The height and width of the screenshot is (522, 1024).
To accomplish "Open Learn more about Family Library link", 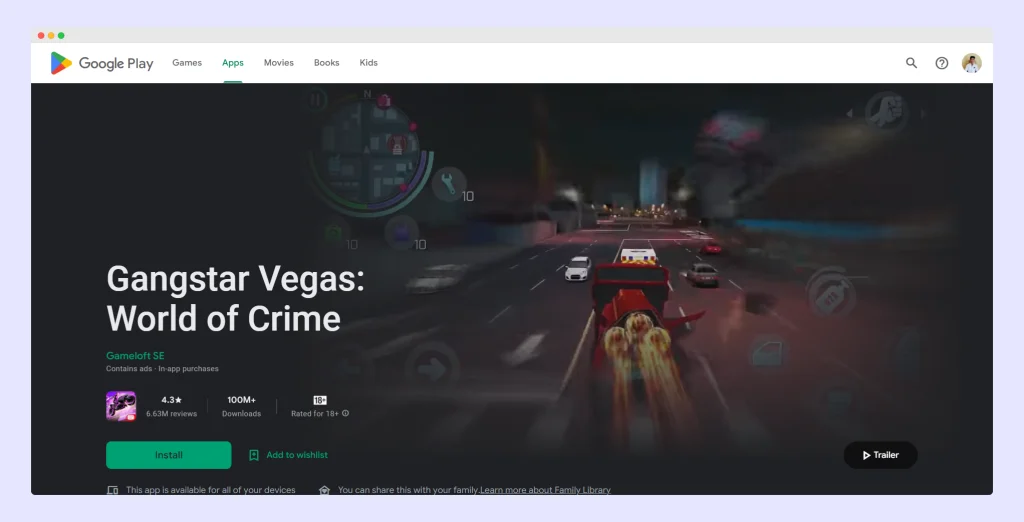I will point(545,490).
